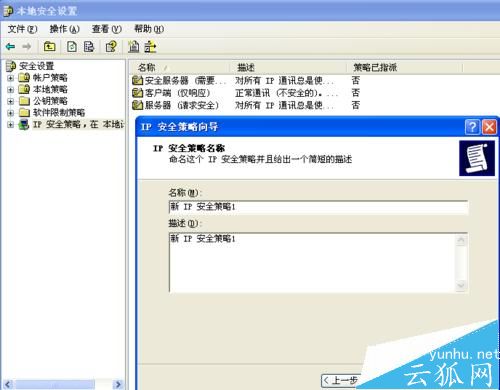Screen dimensions: 500x390
Task: Click the Up one level folder icon
Action: coord(50,46)
